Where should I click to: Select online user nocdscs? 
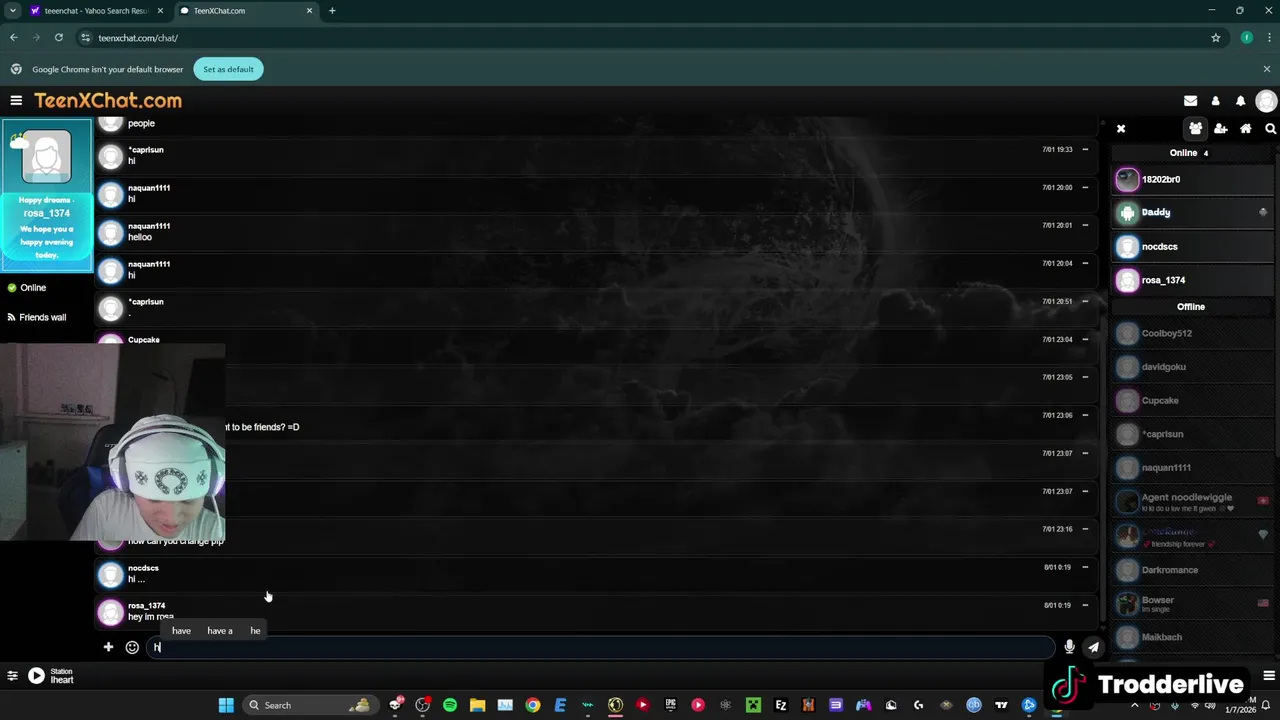pyautogui.click(x=1192, y=246)
